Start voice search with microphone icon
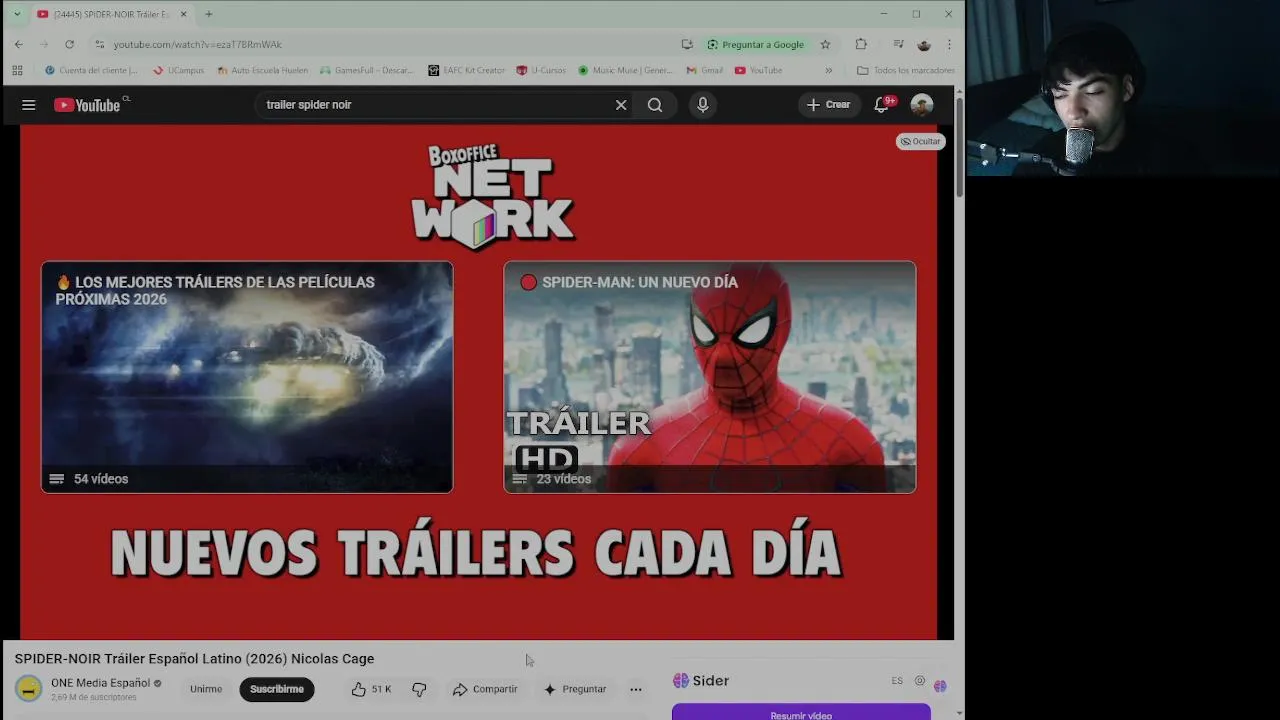Screen dimensions: 1280x720 [703, 105]
